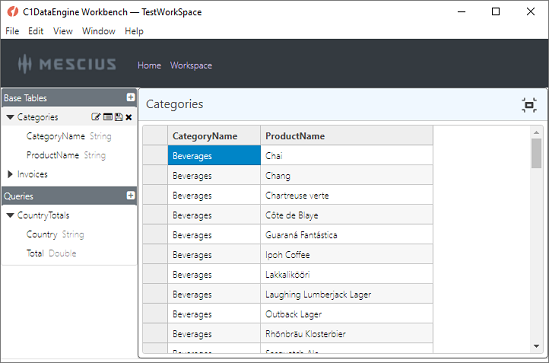Click scrollbar up arrow in data grid
This screenshot has width=549, height=363.
536,132
